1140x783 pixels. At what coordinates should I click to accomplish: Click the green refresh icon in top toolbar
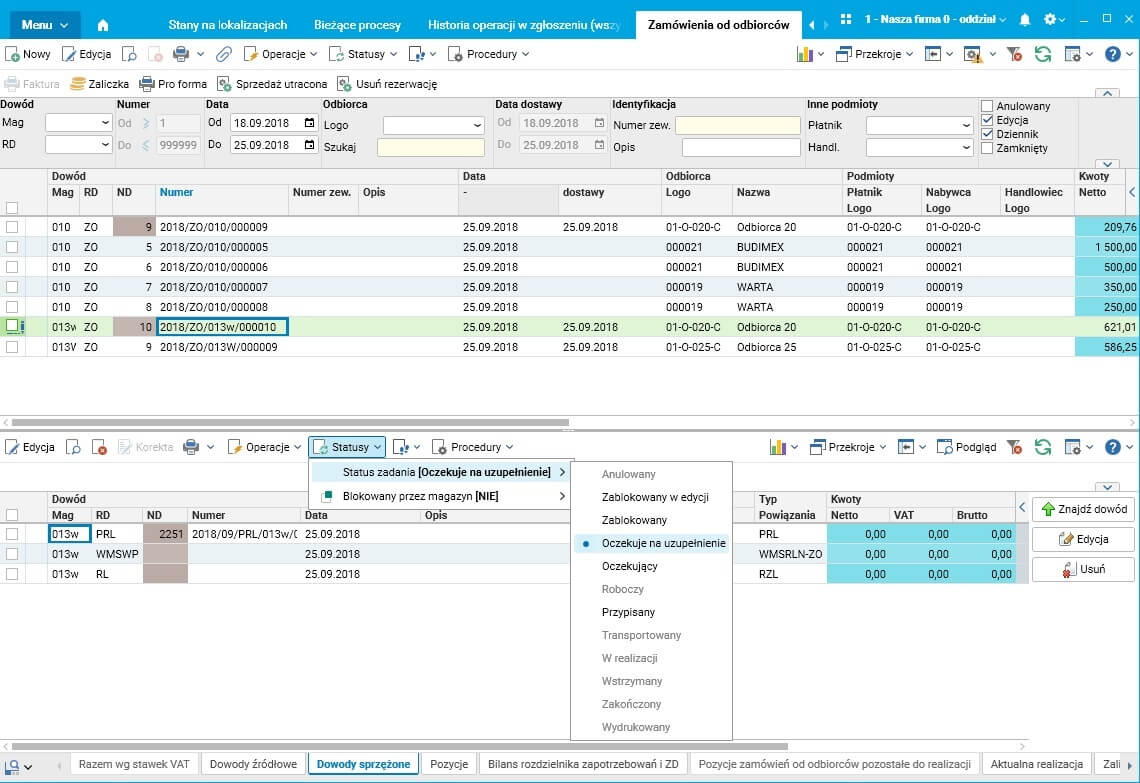tap(1043, 54)
